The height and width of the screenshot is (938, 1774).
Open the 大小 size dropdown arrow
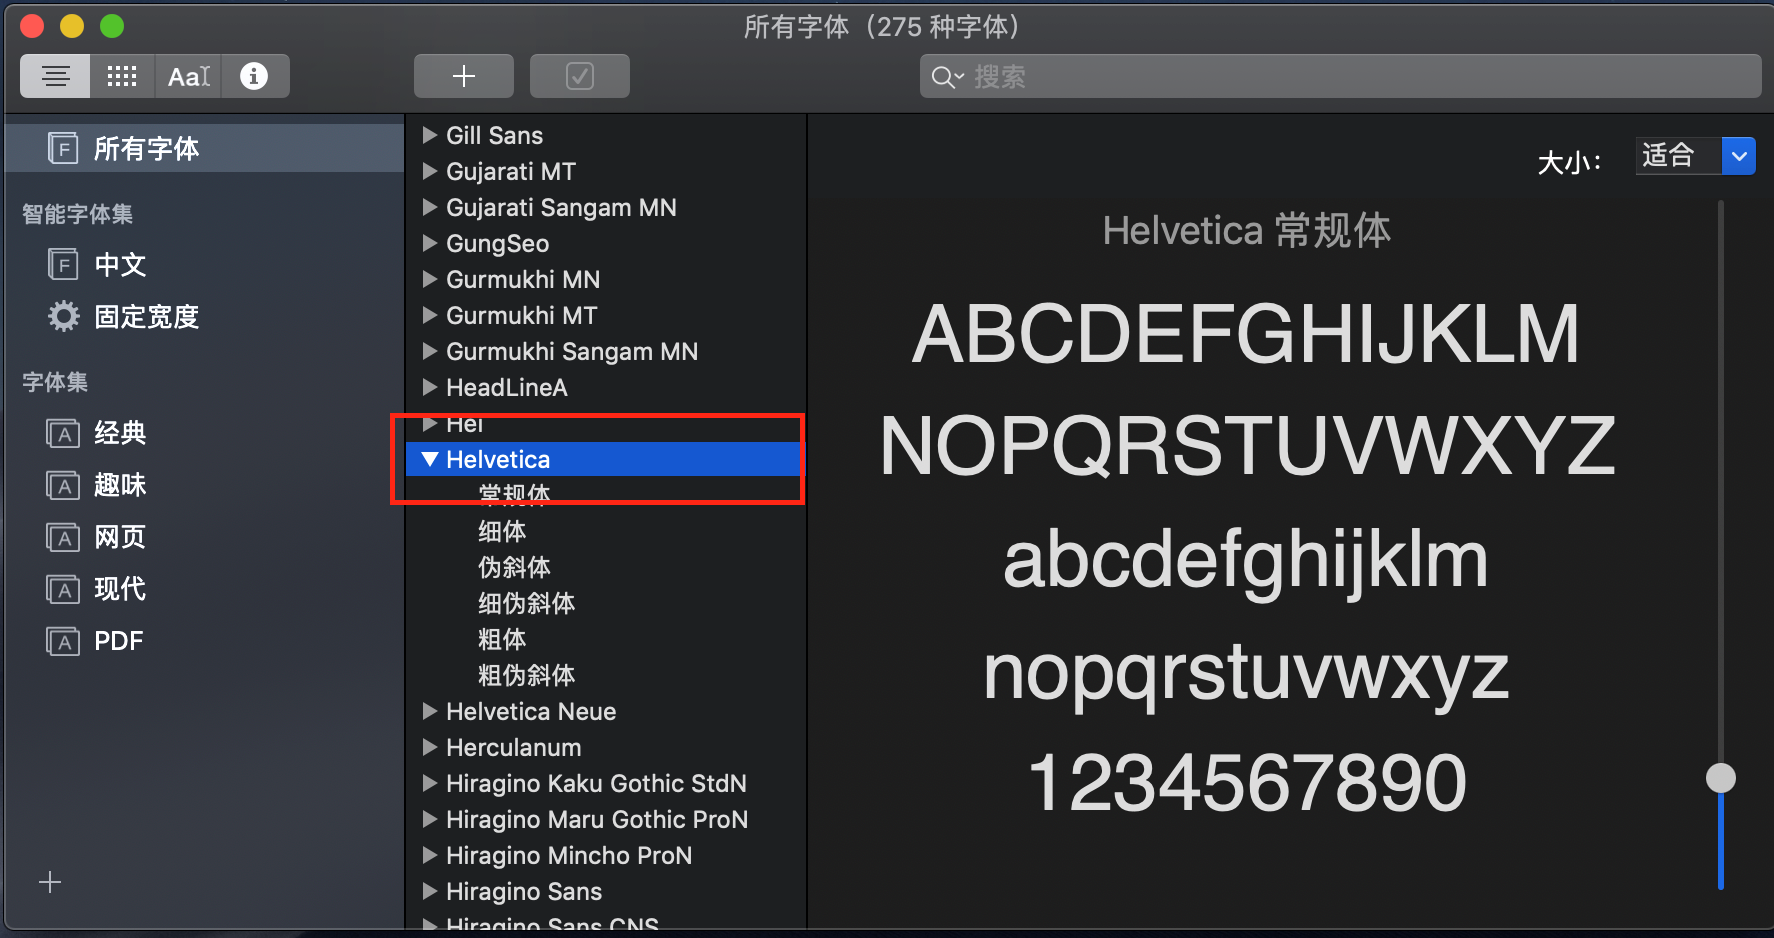[1739, 156]
